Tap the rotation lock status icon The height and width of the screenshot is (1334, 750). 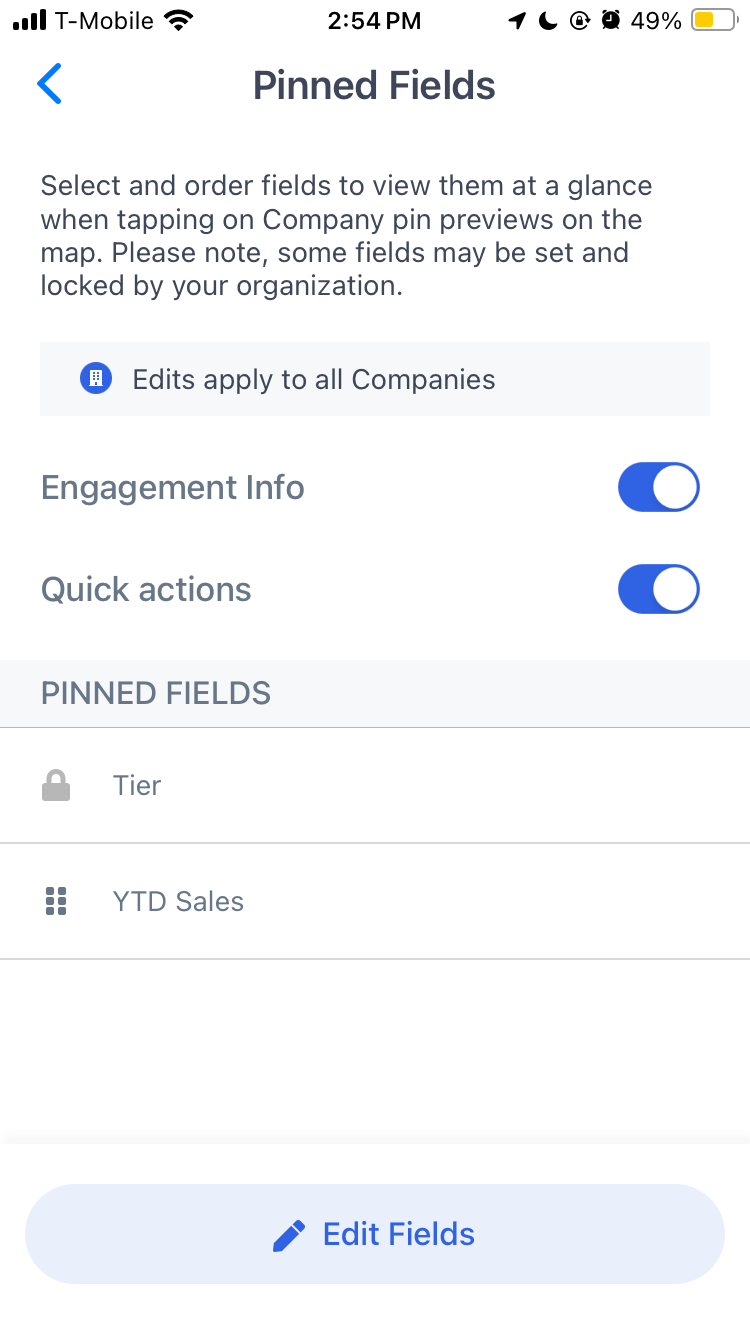pos(580,20)
